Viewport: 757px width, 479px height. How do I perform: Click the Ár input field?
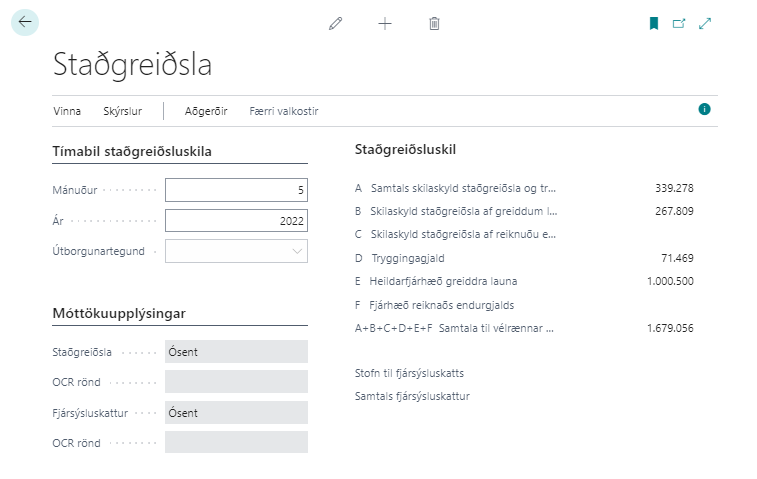click(x=236, y=221)
